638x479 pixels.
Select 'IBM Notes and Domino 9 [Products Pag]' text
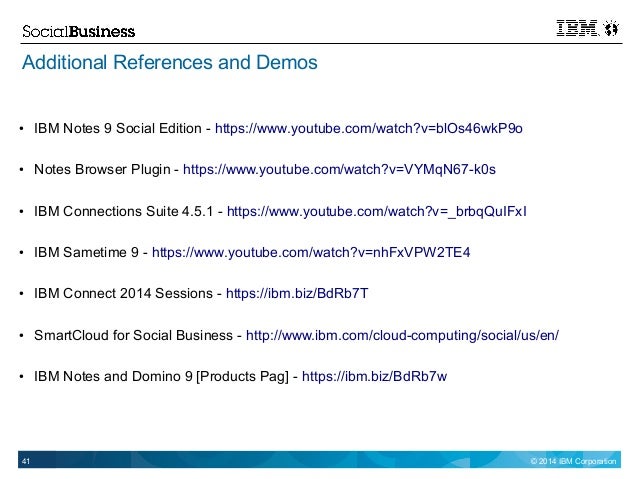point(162,376)
